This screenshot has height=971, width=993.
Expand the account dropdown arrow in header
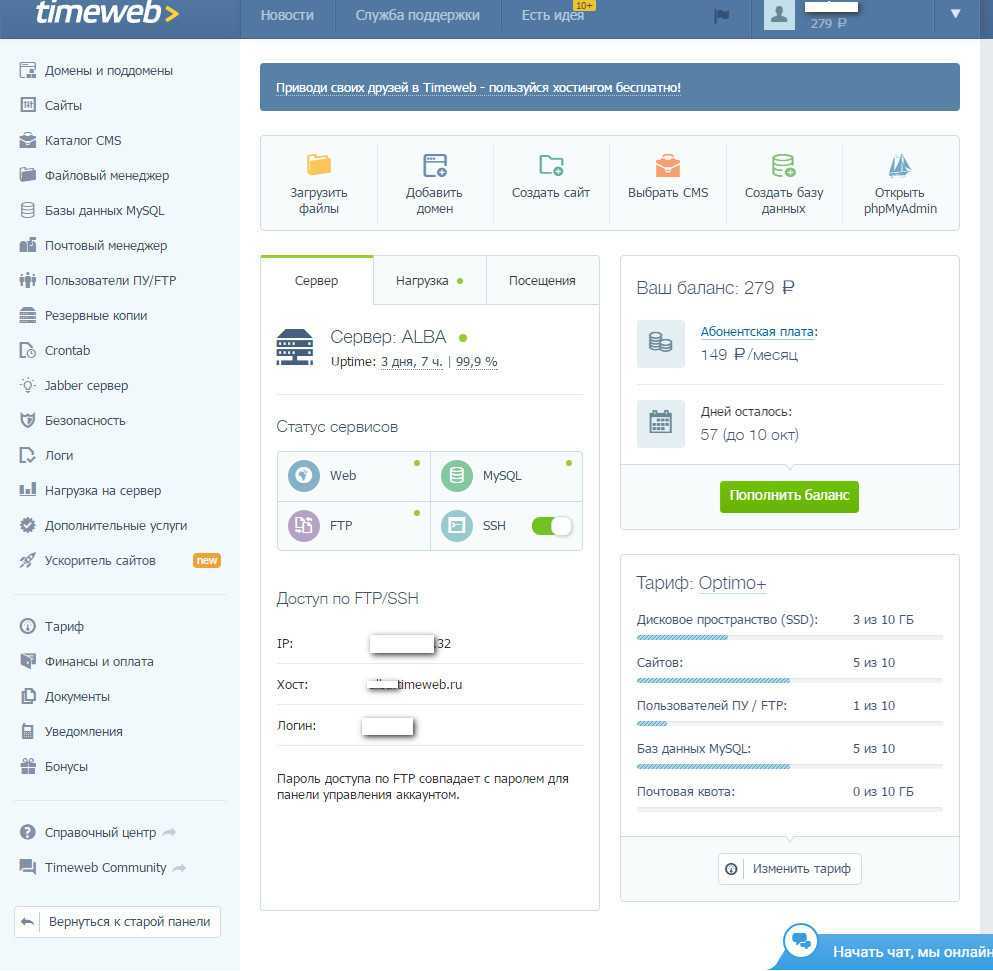pos(955,14)
